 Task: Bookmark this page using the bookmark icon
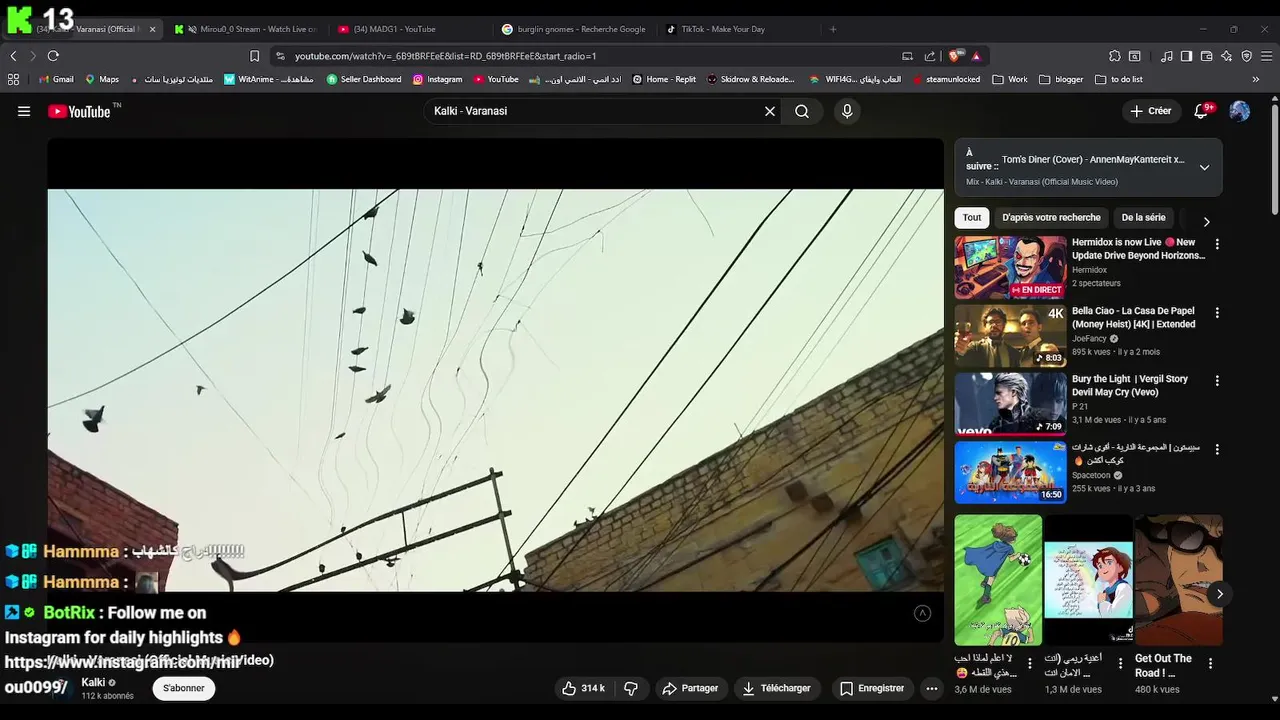tap(254, 56)
